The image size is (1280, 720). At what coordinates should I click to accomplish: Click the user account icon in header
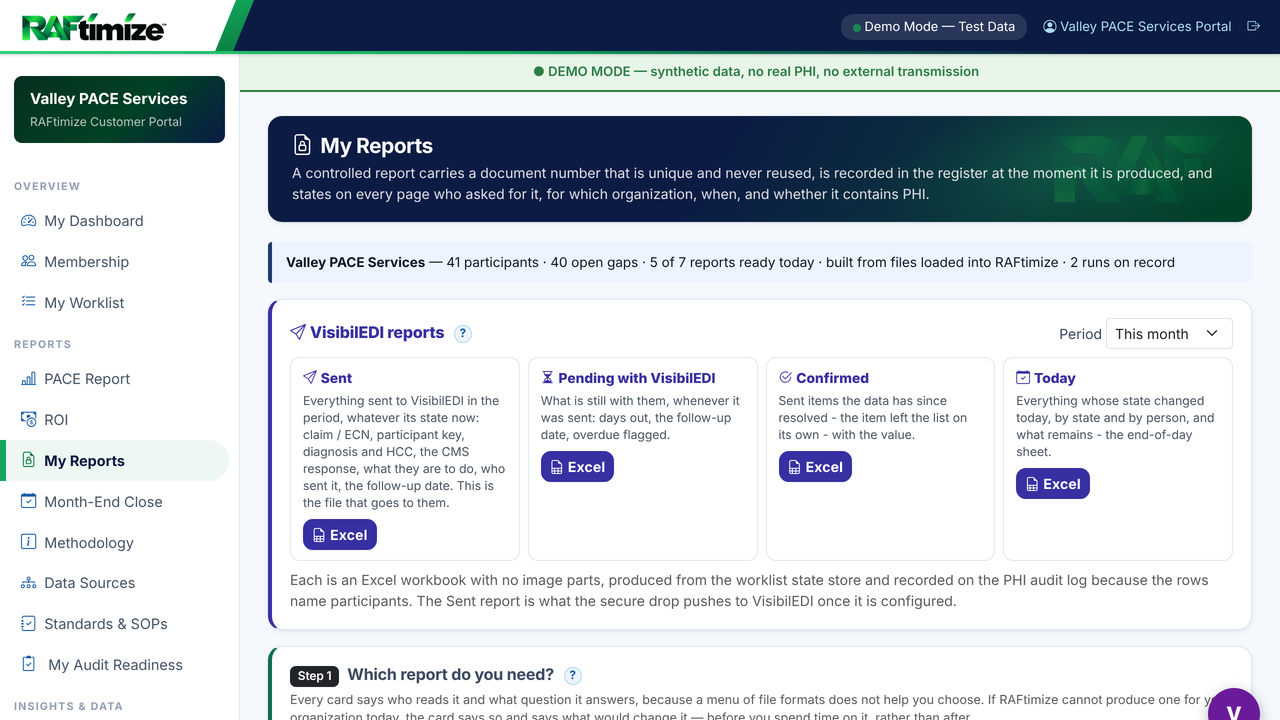[x=1049, y=27]
